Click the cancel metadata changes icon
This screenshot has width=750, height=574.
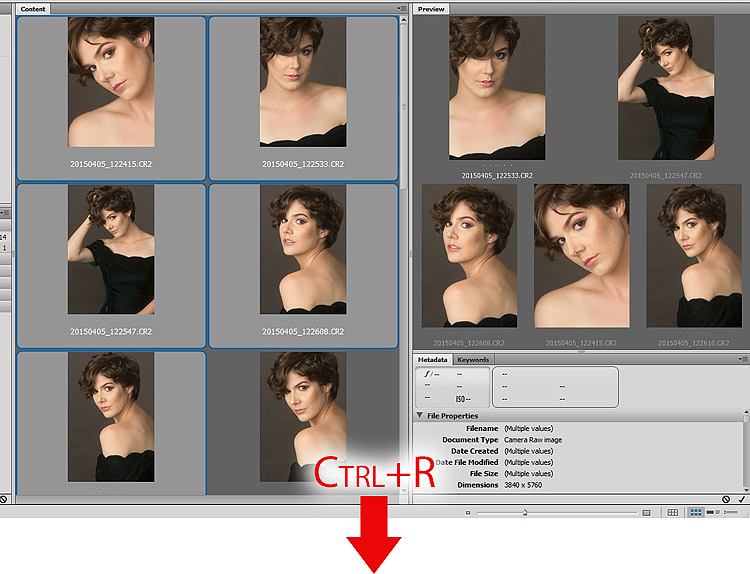pos(725,499)
